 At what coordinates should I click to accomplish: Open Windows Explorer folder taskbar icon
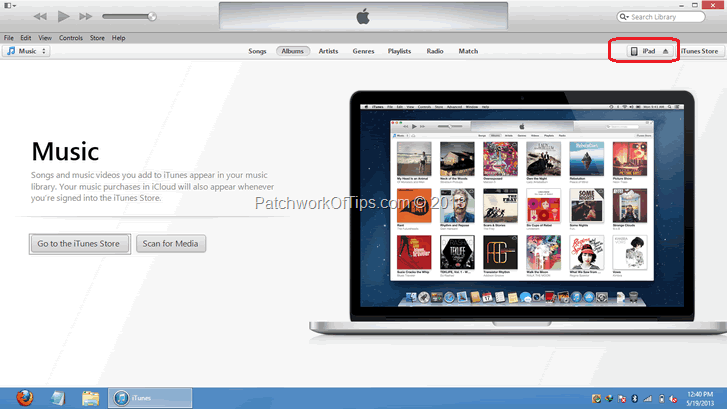[x=90, y=398]
